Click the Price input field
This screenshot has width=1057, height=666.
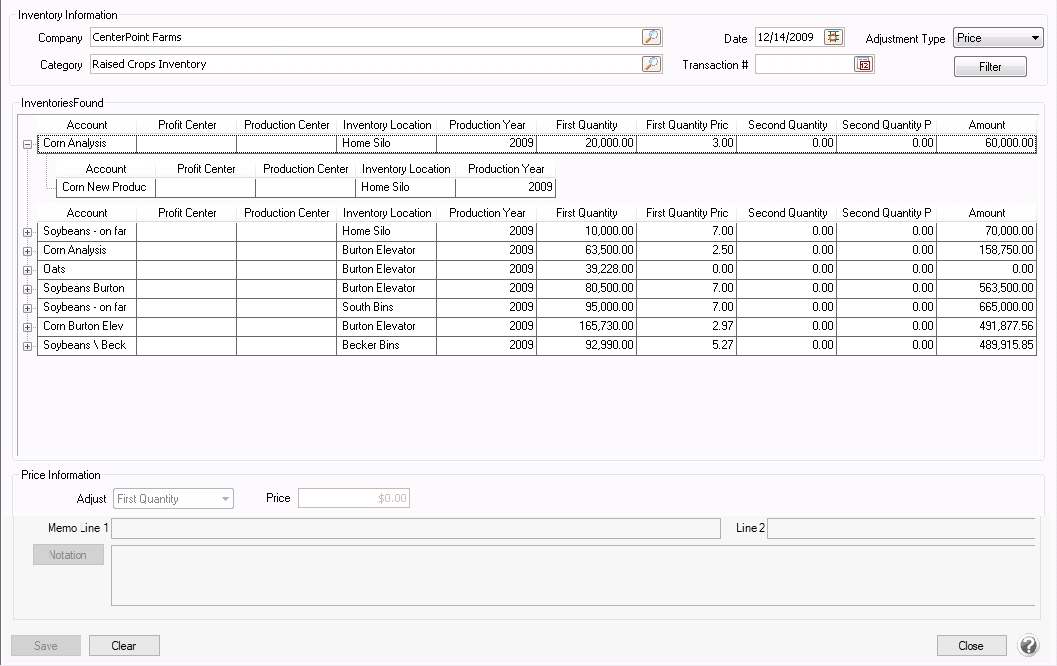pos(354,498)
